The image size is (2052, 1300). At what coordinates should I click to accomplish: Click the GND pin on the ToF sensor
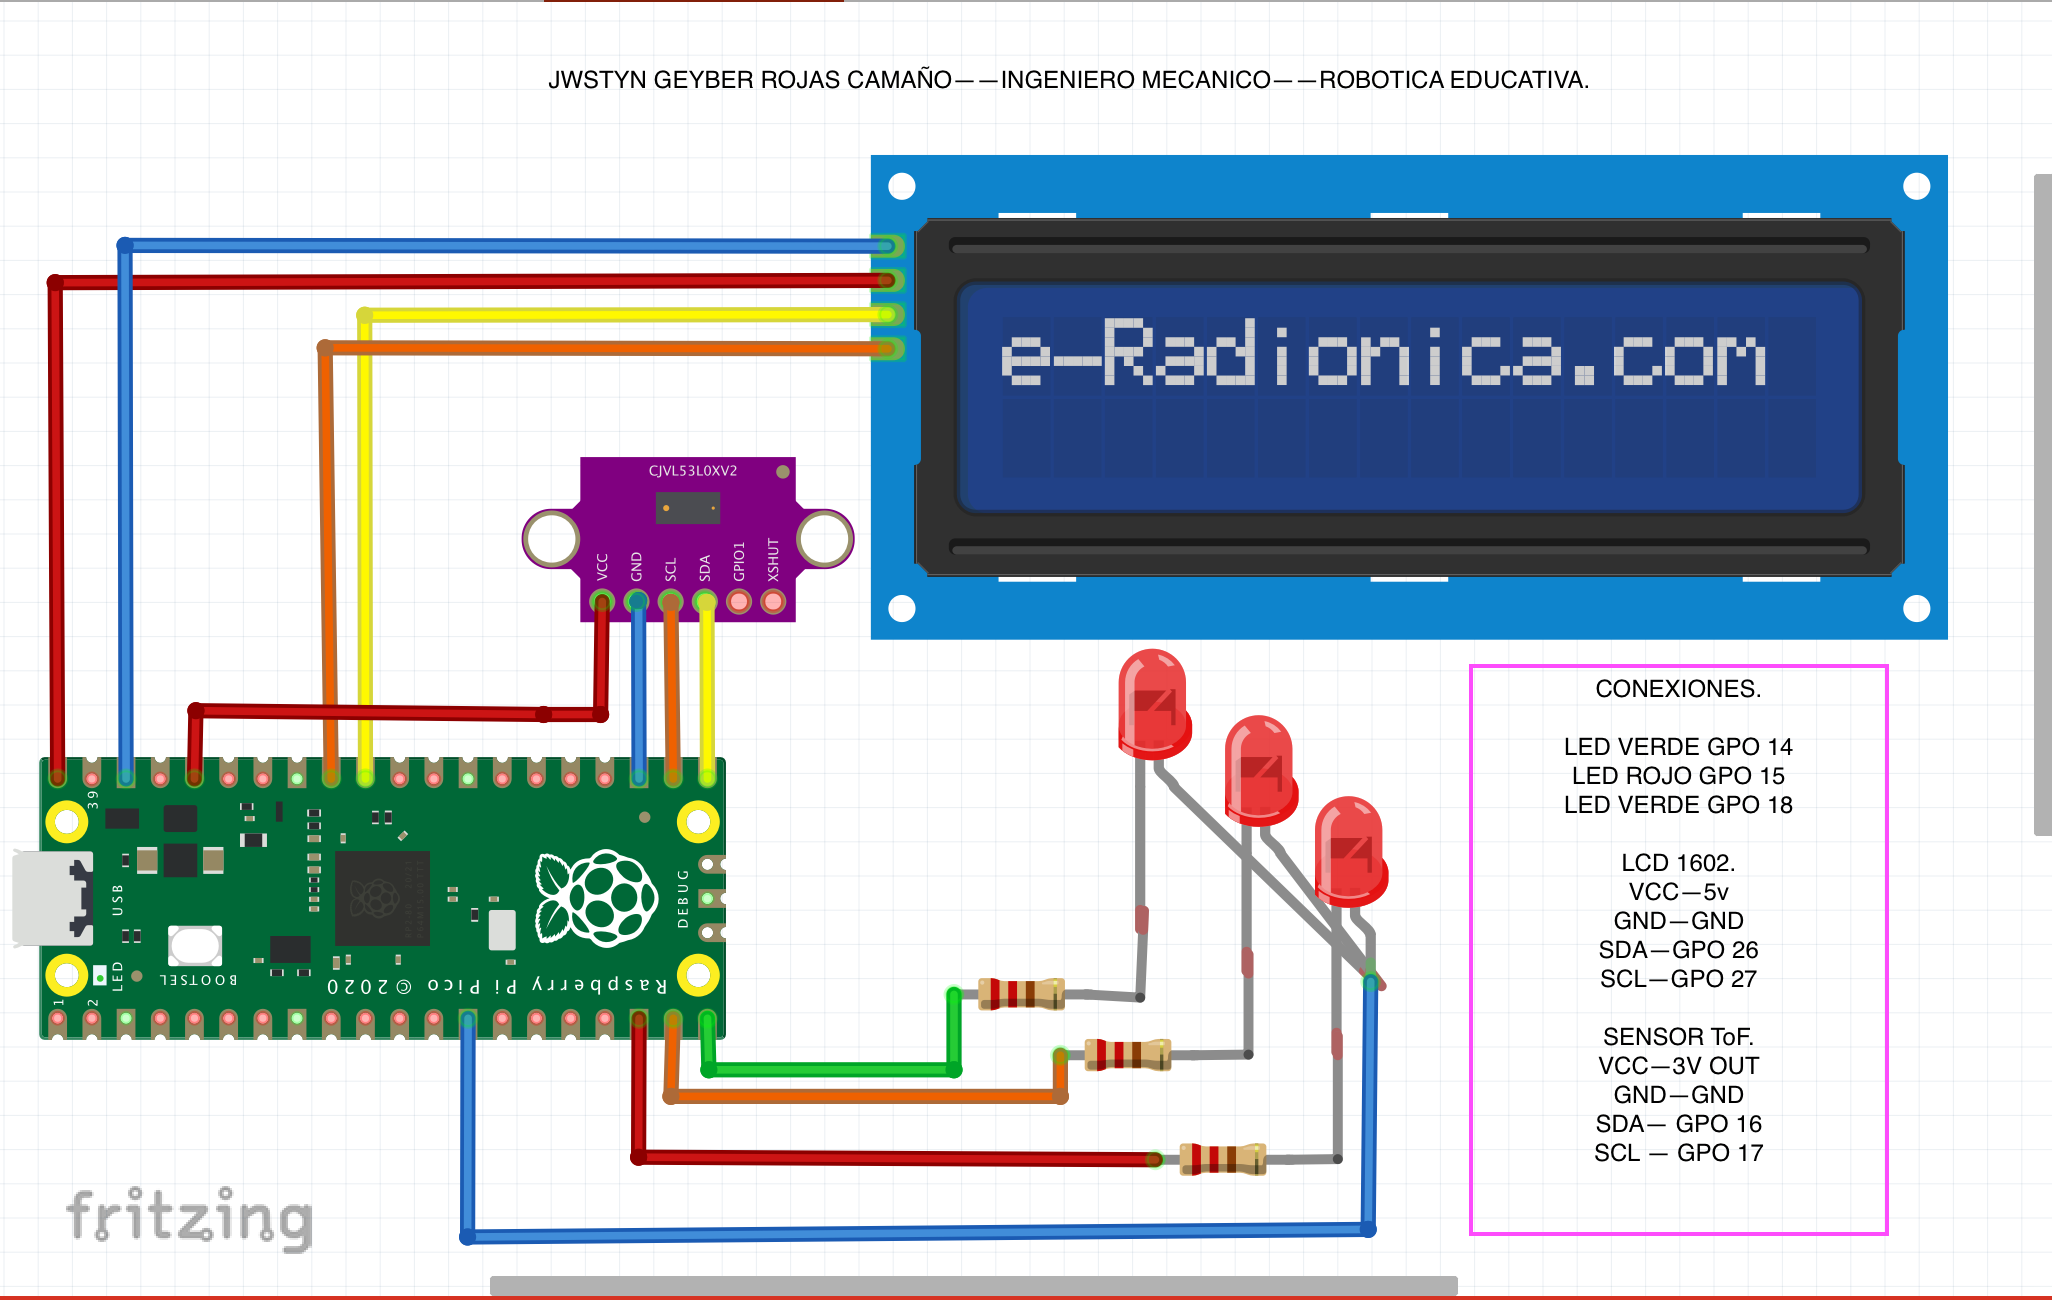636,601
